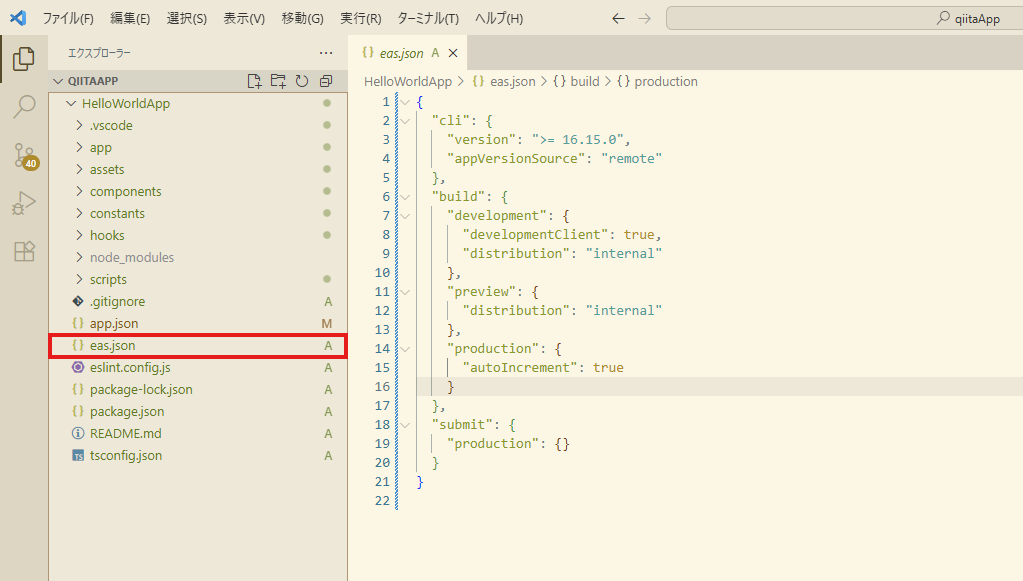Click the Refresh Explorer icon
Image resolution: width=1023 pixels, height=581 pixels.
[302, 80]
